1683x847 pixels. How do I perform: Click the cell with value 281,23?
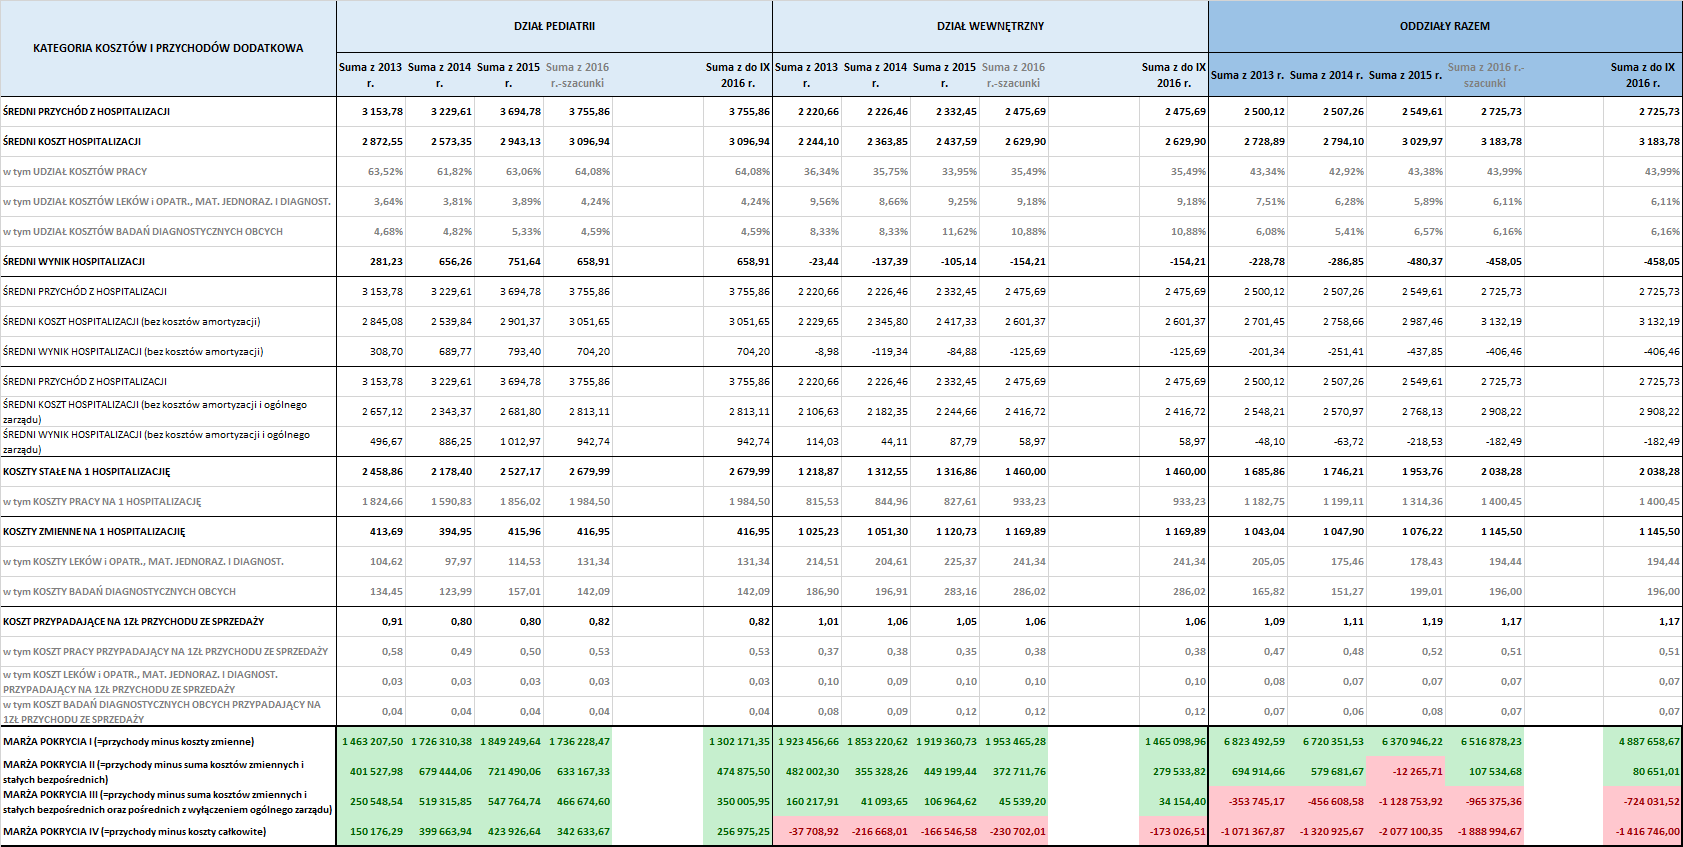[x=371, y=262]
